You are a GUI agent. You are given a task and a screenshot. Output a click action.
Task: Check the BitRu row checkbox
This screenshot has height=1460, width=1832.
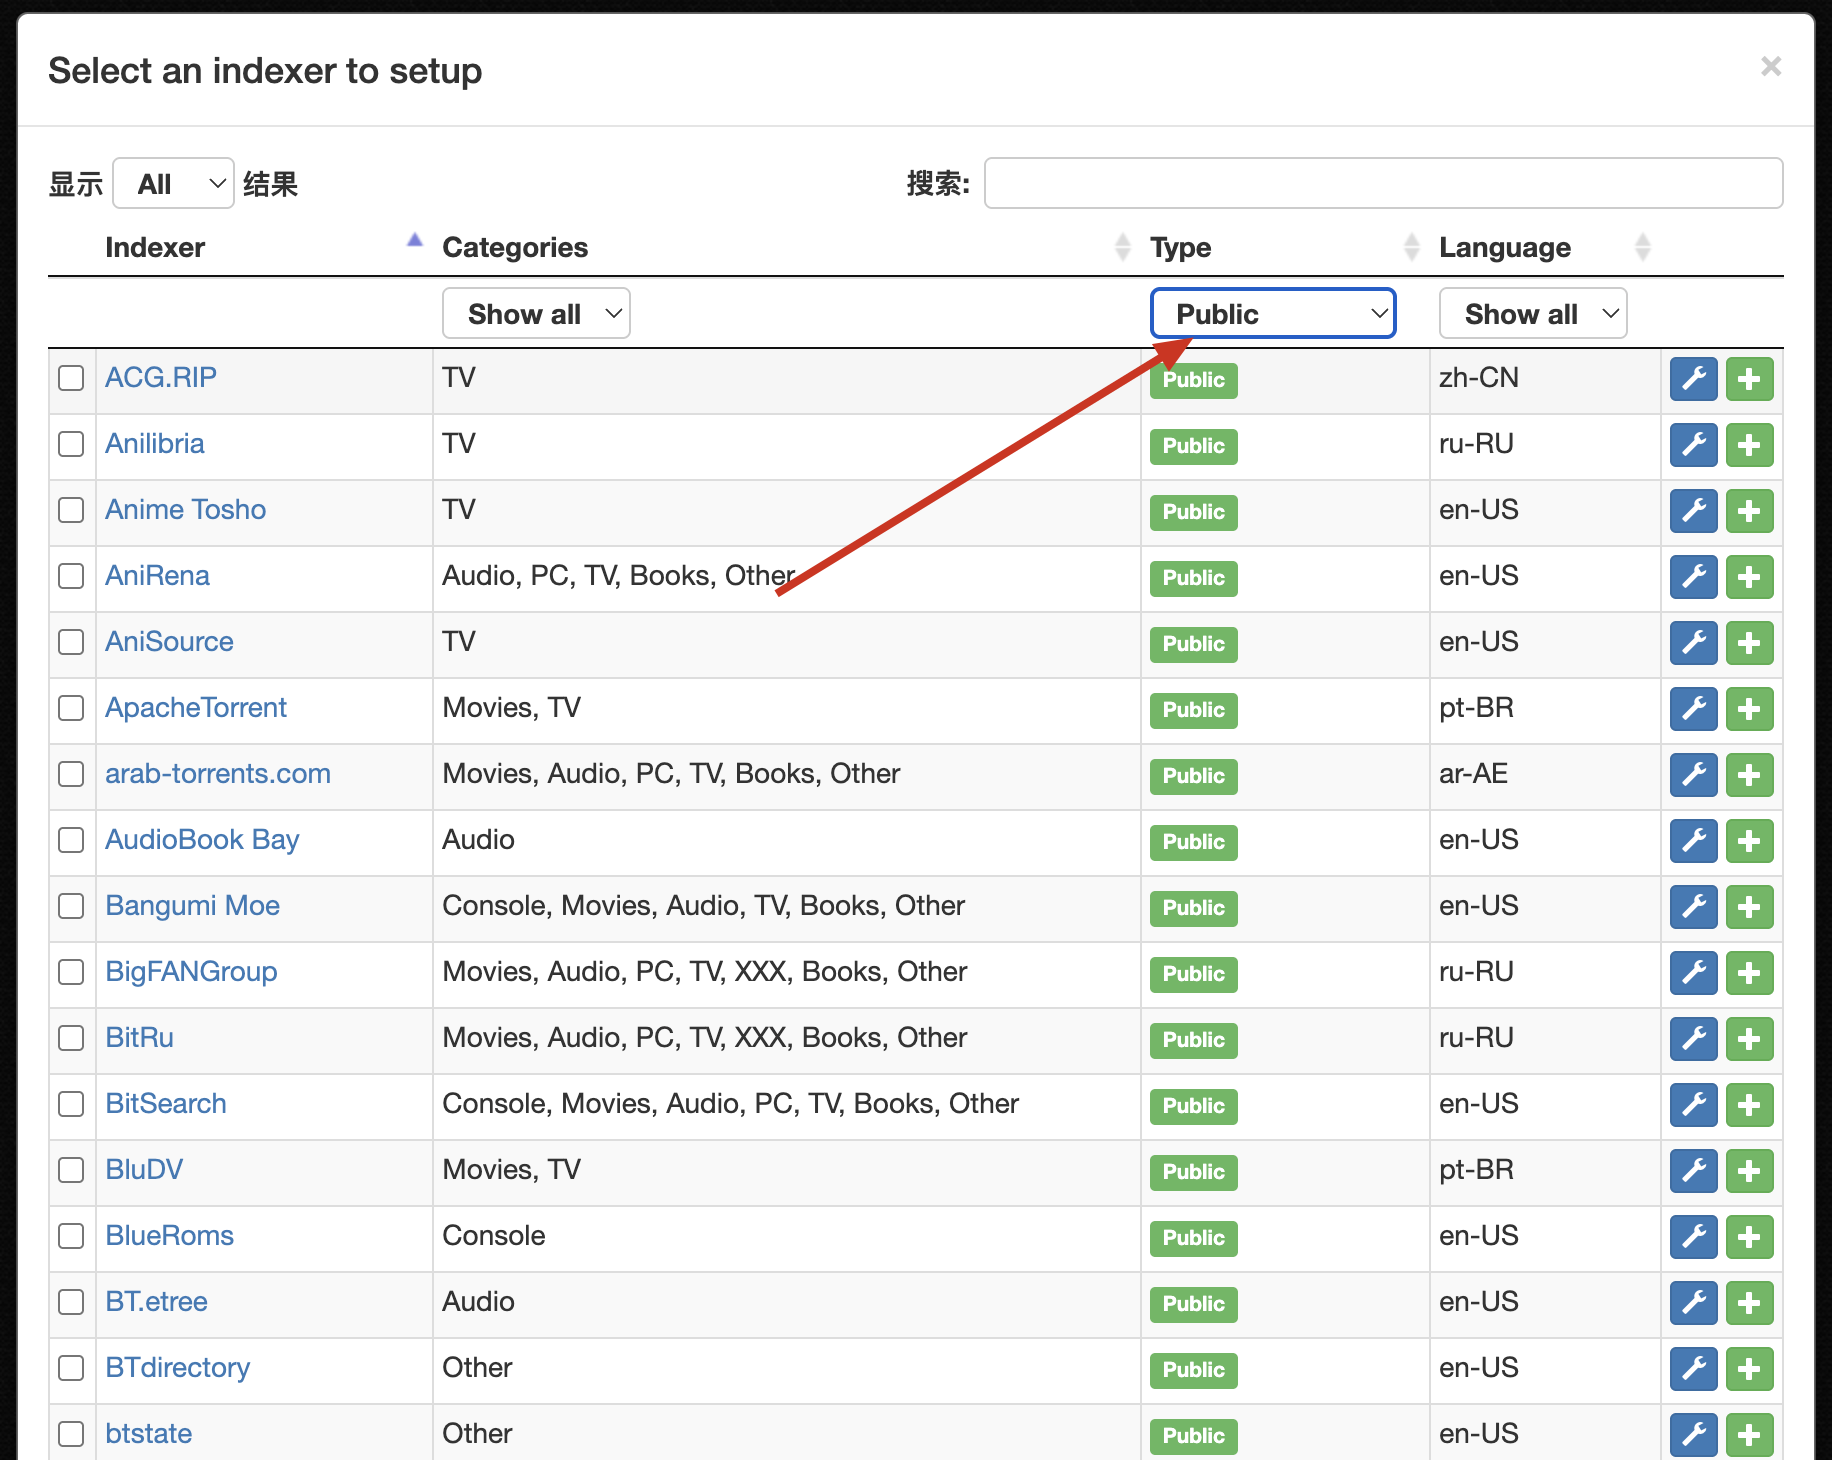tap(71, 1038)
